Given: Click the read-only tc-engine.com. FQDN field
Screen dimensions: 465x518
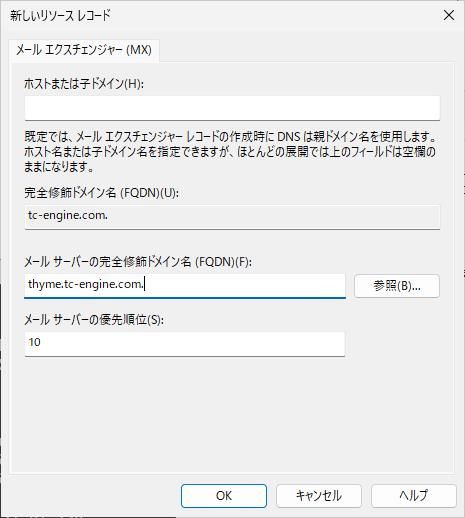Looking at the screenshot, I should point(232,217).
